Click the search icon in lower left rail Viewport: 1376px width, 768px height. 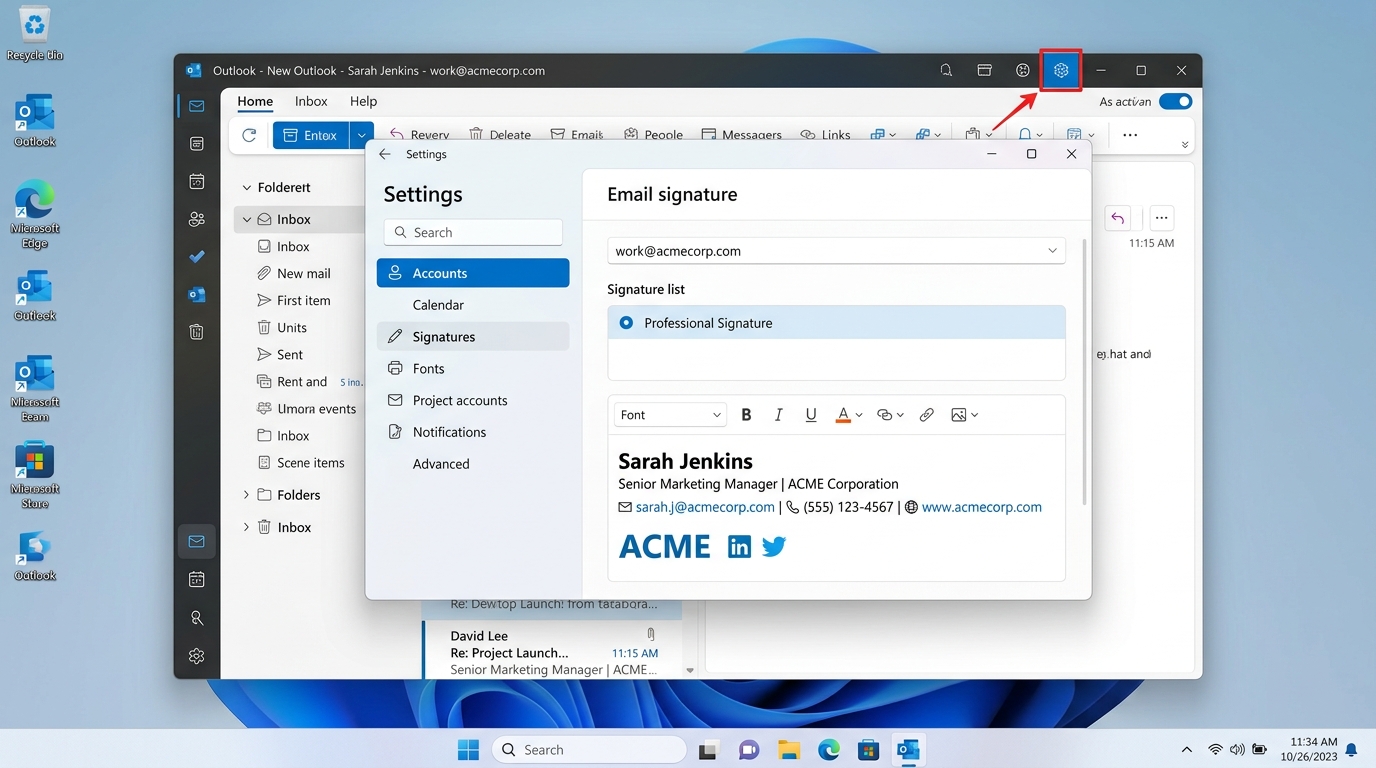[197, 618]
